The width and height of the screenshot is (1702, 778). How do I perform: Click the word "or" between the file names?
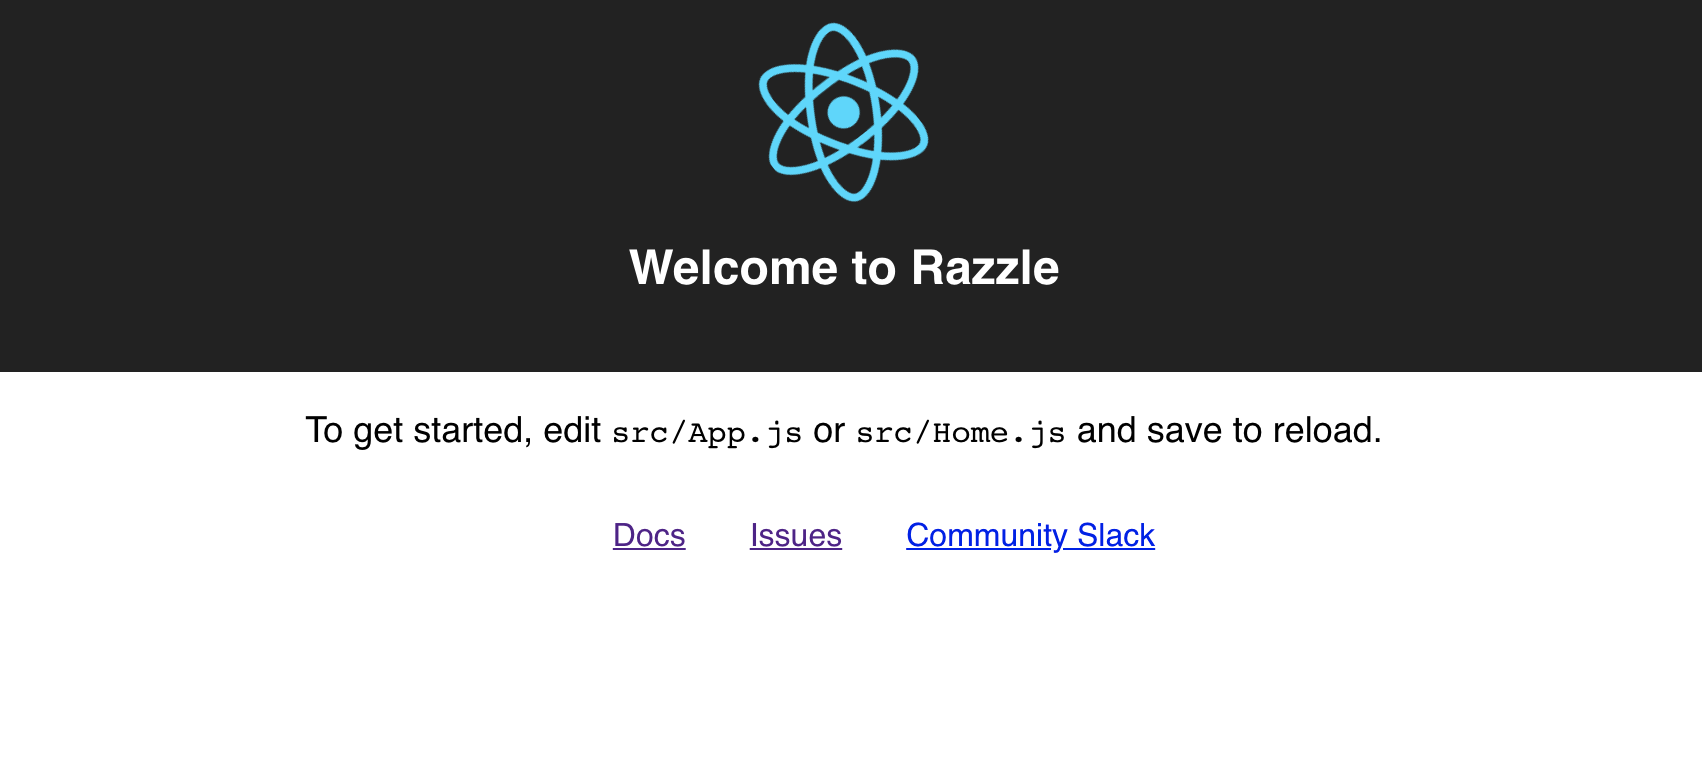coord(829,431)
